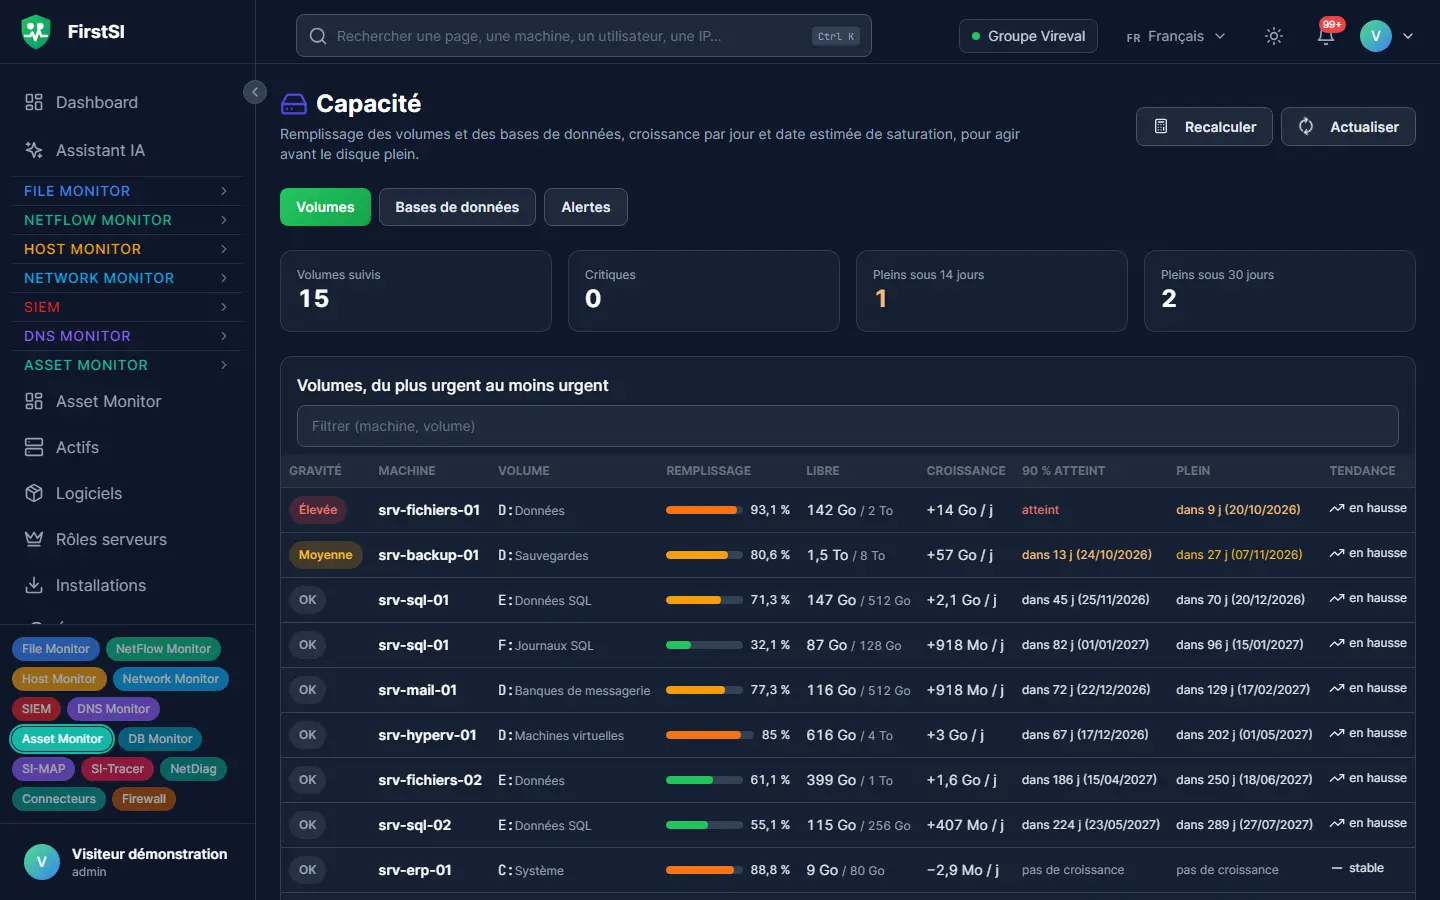Image resolution: width=1440 pixels, height=900 pixels.
Task: Toggle the light/dark theme sun icon
Action: click(1274, 36)
